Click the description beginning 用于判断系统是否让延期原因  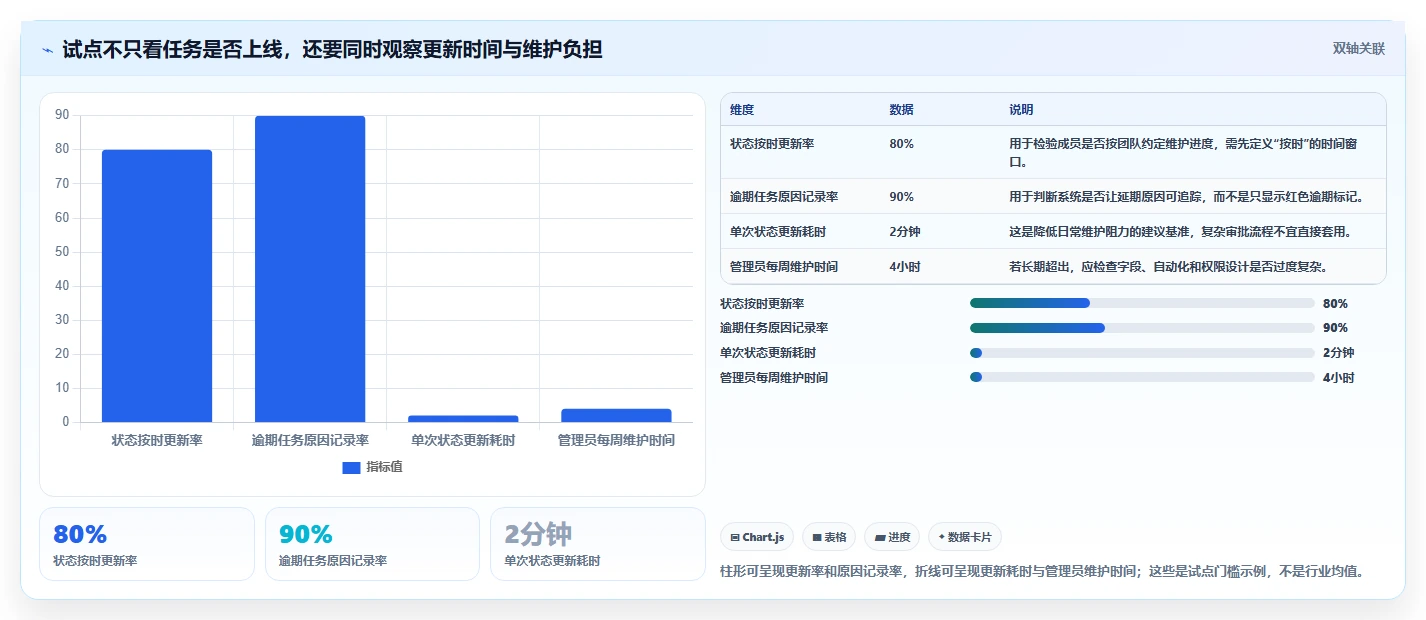coord(1187,197)
